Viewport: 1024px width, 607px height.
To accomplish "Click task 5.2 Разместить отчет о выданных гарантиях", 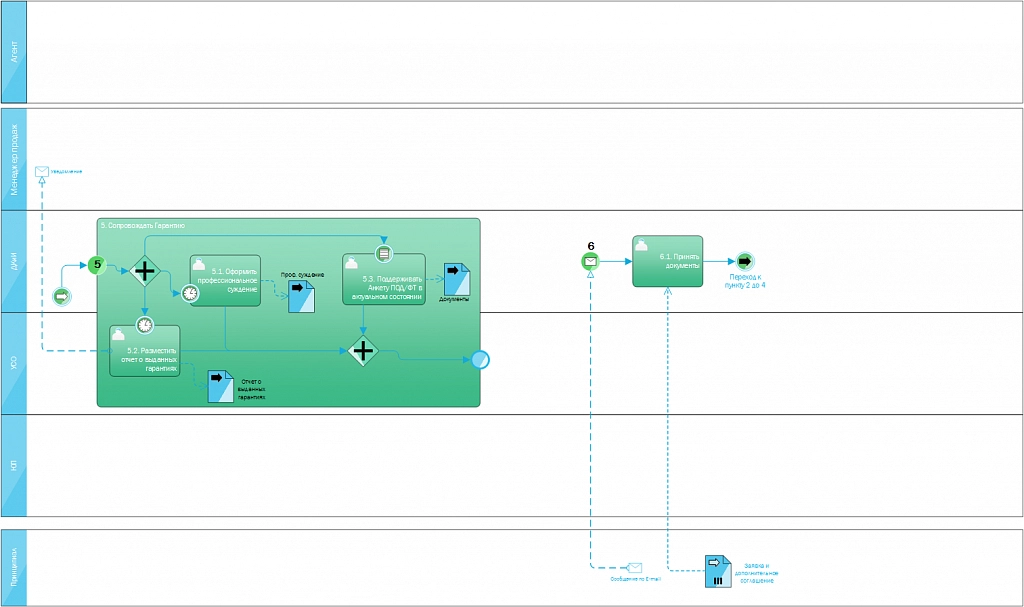I will [145, 353].
